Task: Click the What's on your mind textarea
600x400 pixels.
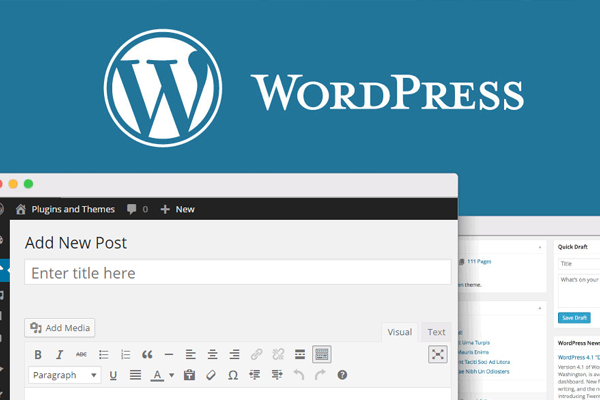Action: [579, 291]
